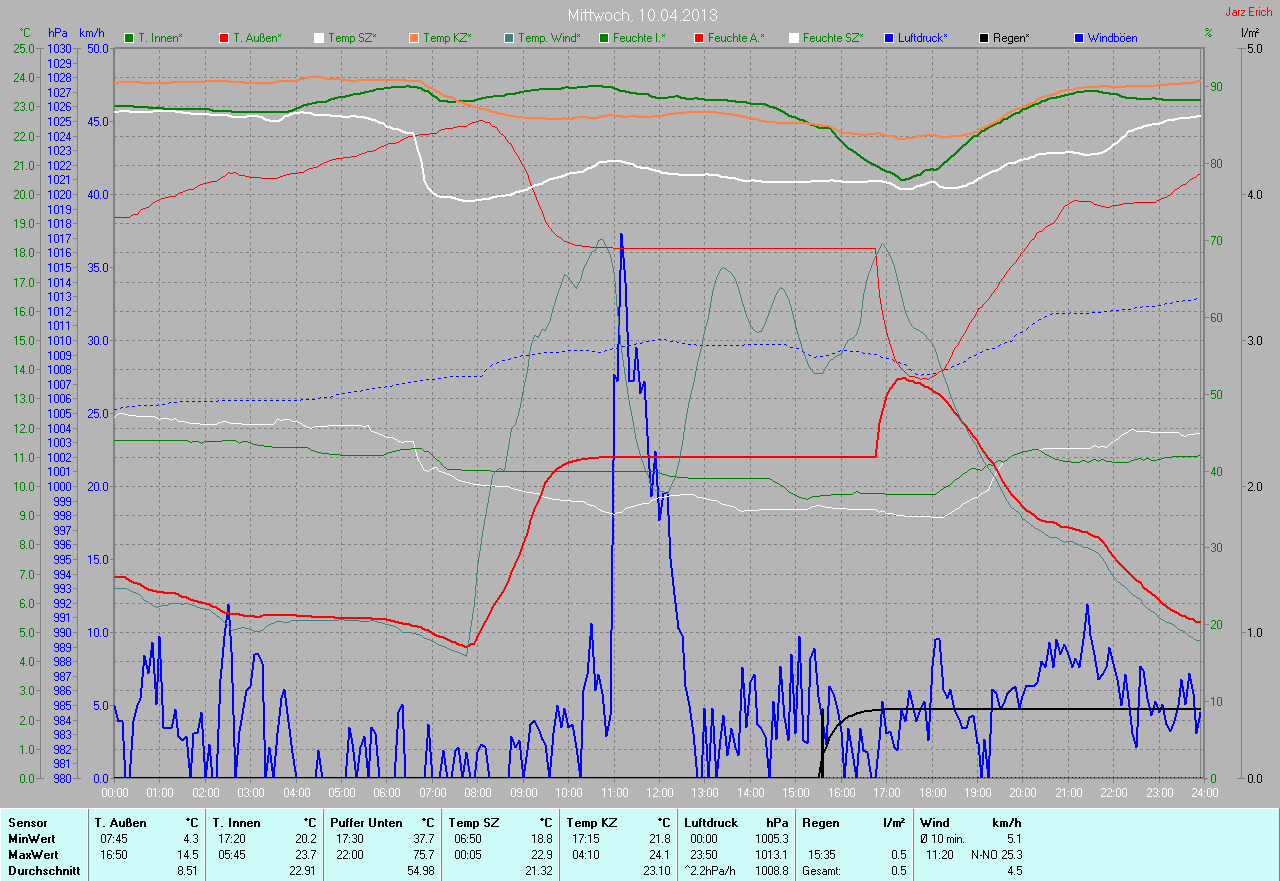Click the green Feuchte I. legend square
This screenshot has width=1280, height=881.
[604, 38]
